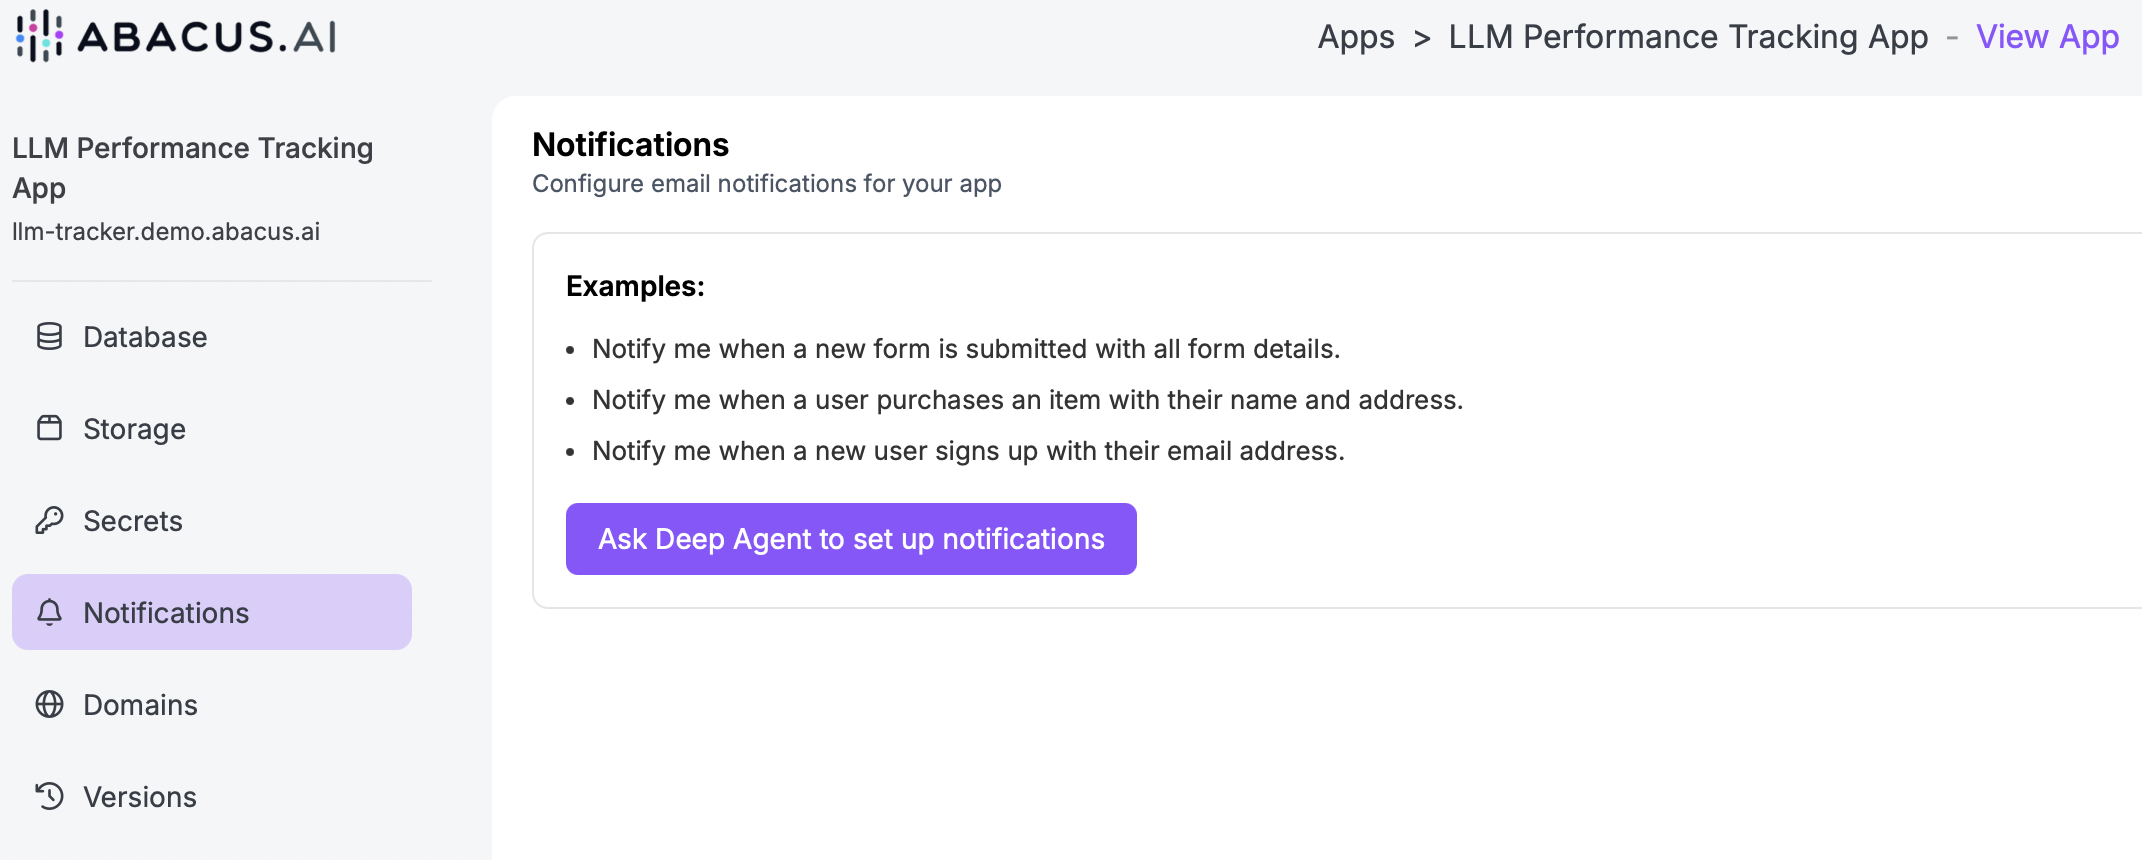The height and width of the screenshot is (860, 2142).
Task: Navigate to Apps in the breadcrumb
Action: pyautogui.click(x=1355, y=37)
